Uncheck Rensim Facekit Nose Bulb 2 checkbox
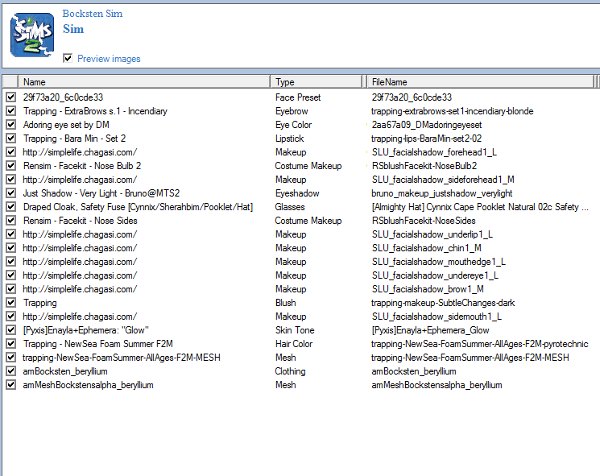Viewport: 600px width, 476px height. (11, 166)
